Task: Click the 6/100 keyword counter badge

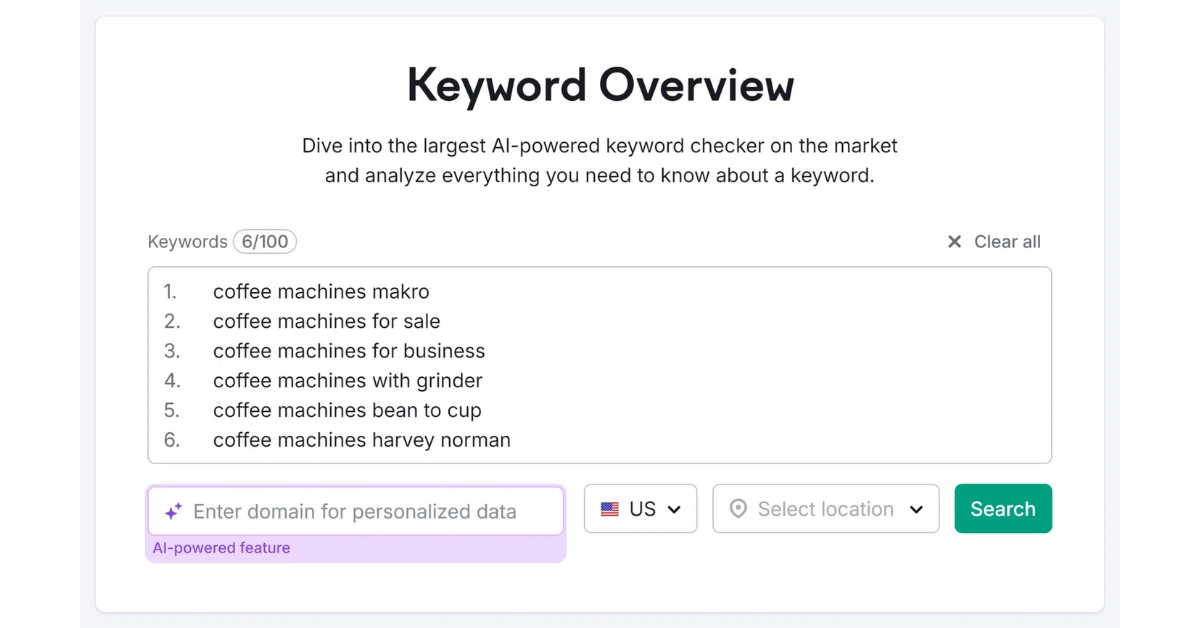Action: tap(265, 242)
